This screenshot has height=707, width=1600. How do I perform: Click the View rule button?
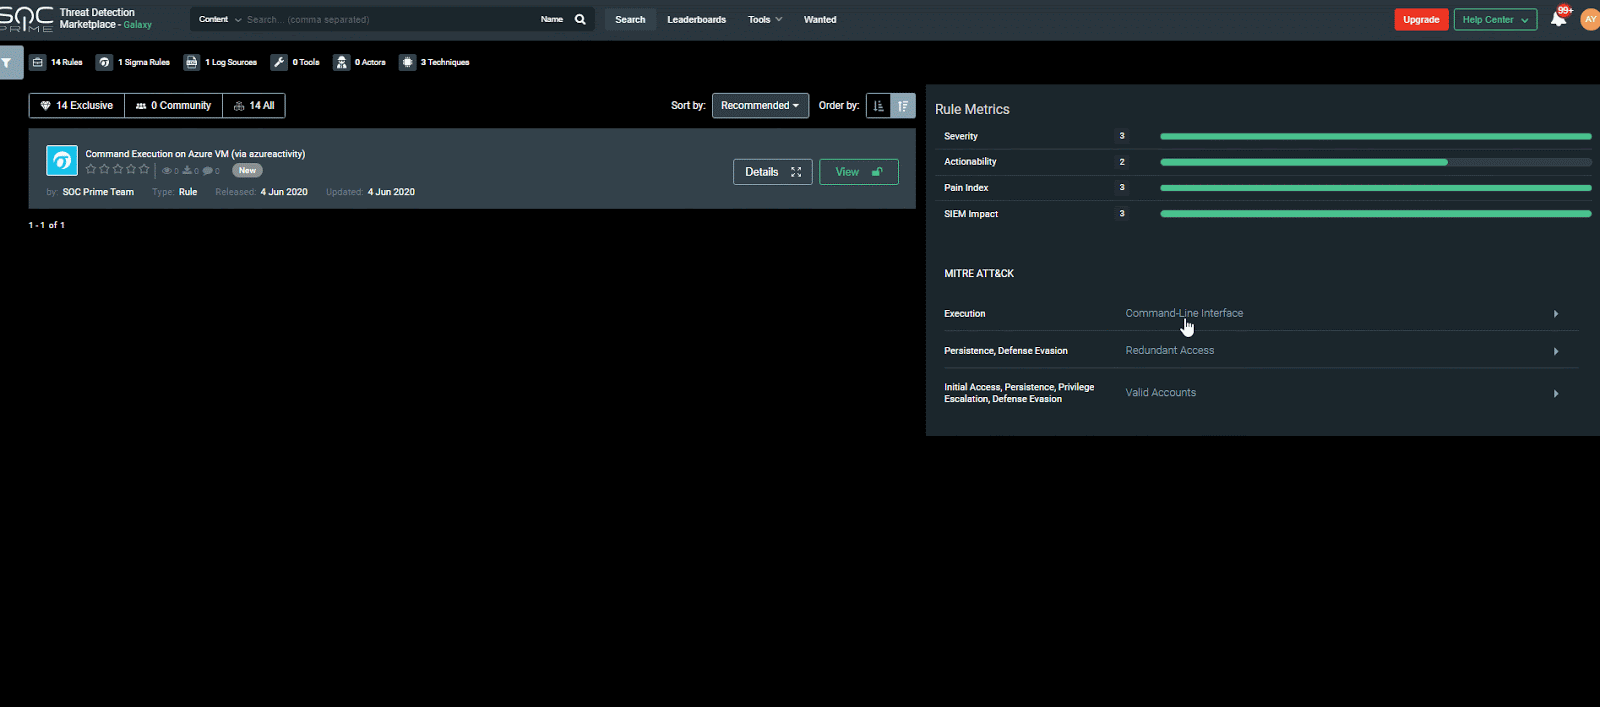[859, 172]
